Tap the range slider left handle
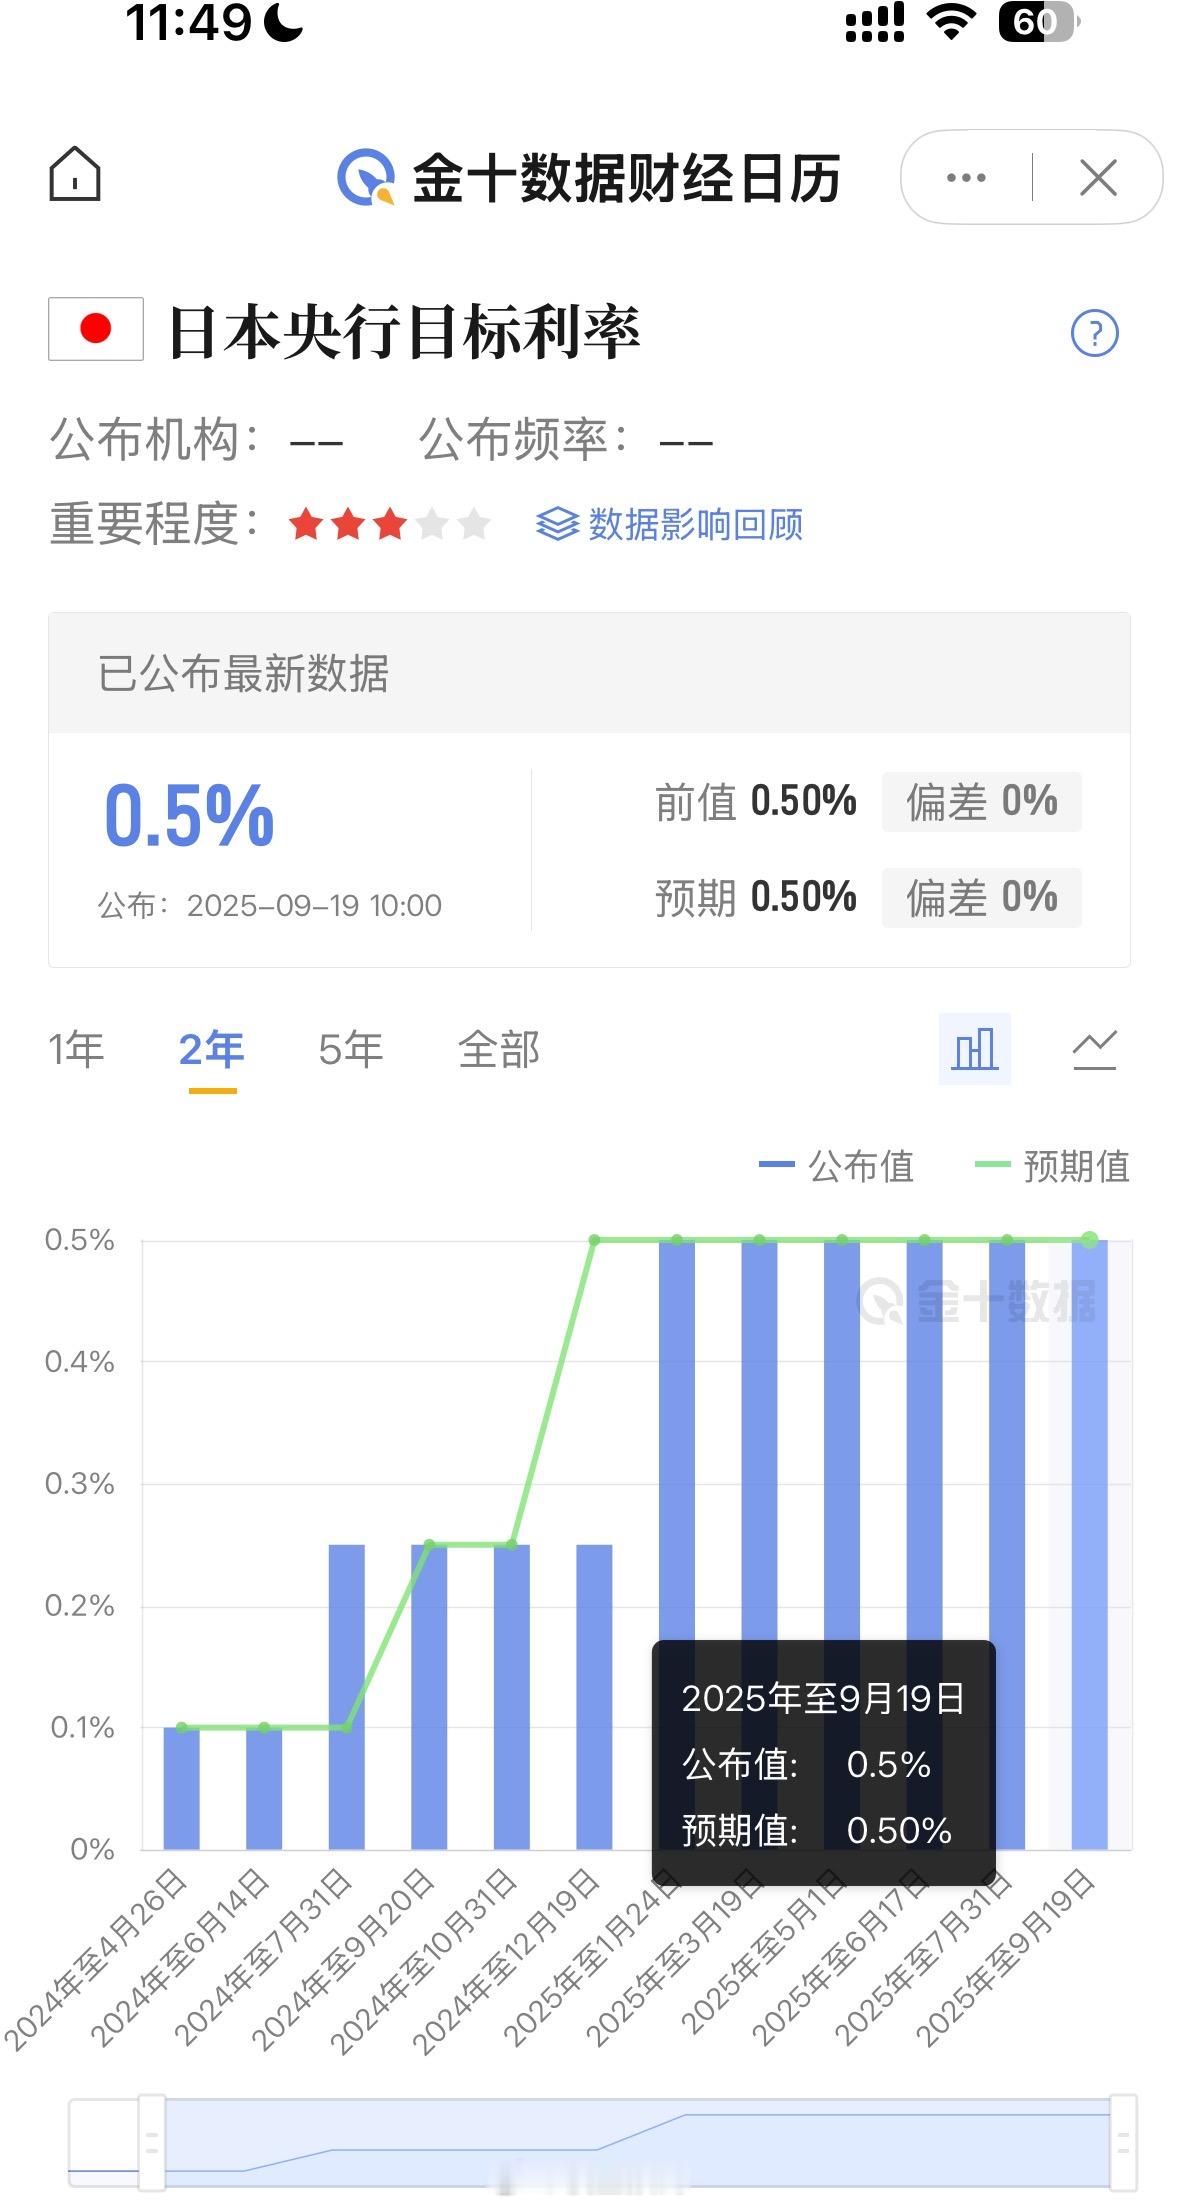Viewport: 1179px width, 2207px height. click(152, 2143)
